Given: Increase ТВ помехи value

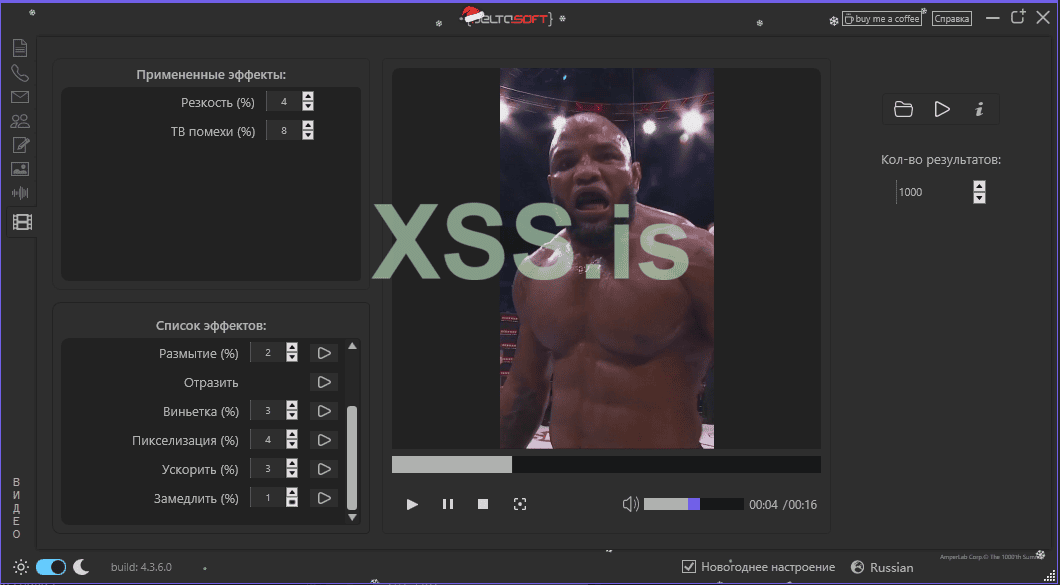Looking at the screenshot, I should tap(308, 126).
